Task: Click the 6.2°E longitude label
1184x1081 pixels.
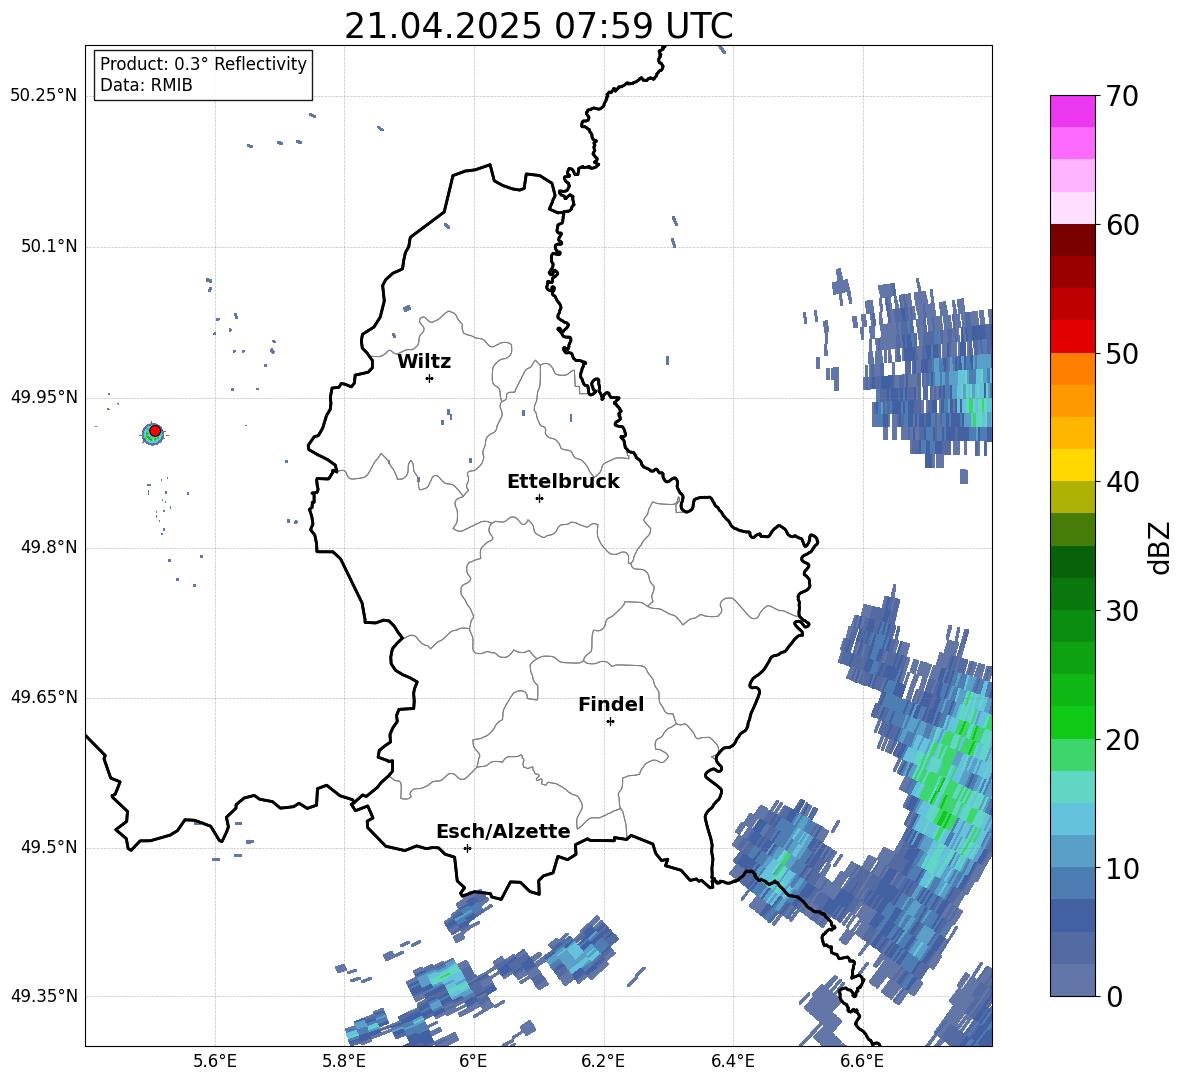Action: pos(603,1061)
